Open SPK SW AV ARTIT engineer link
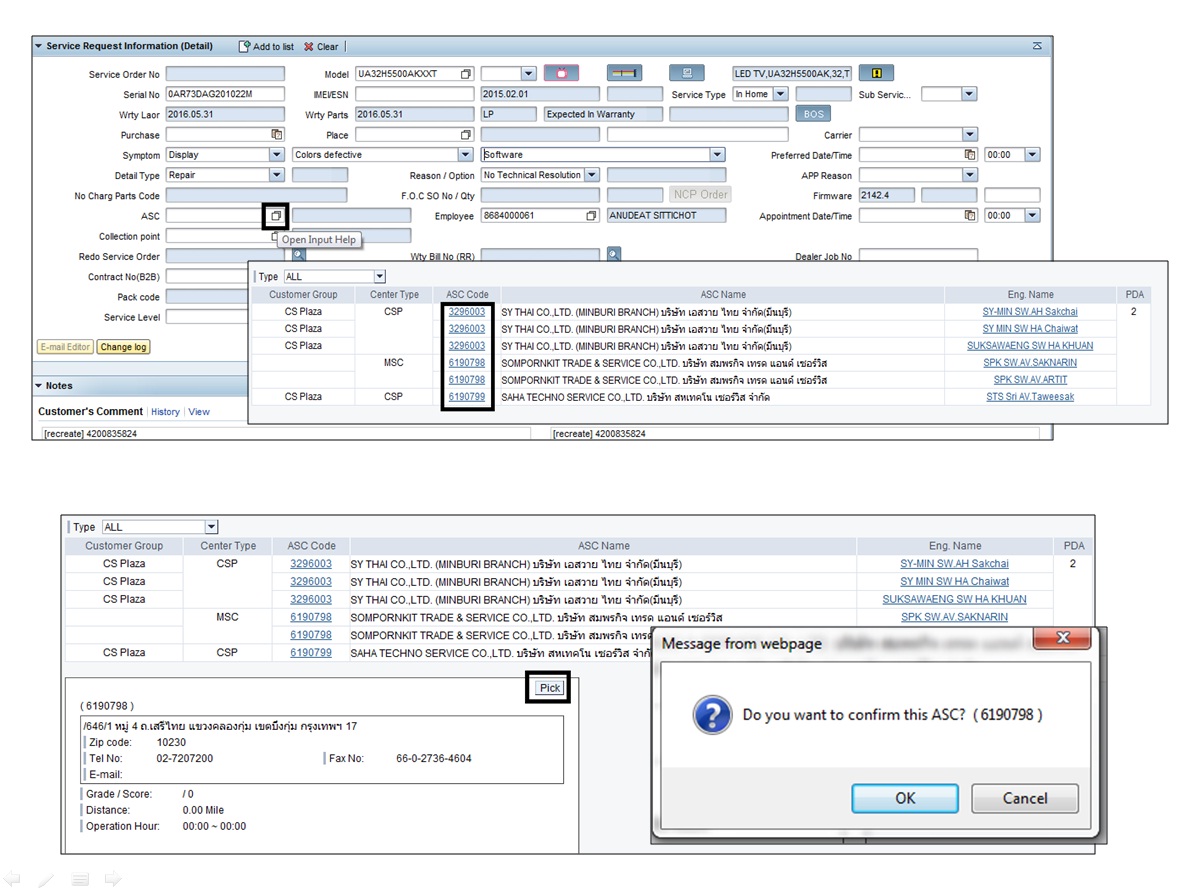 pyautogui.click(x=1030, y=380)
